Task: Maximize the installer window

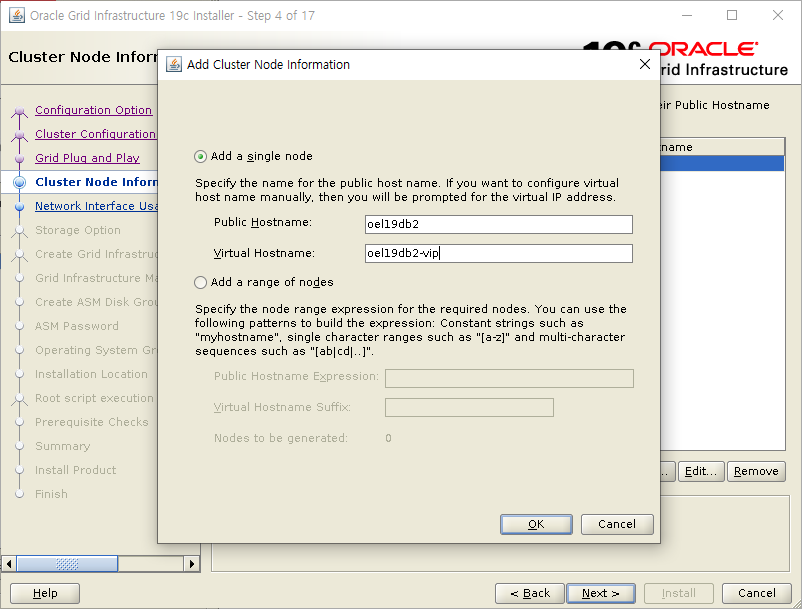Action: (x=732, y=15)
